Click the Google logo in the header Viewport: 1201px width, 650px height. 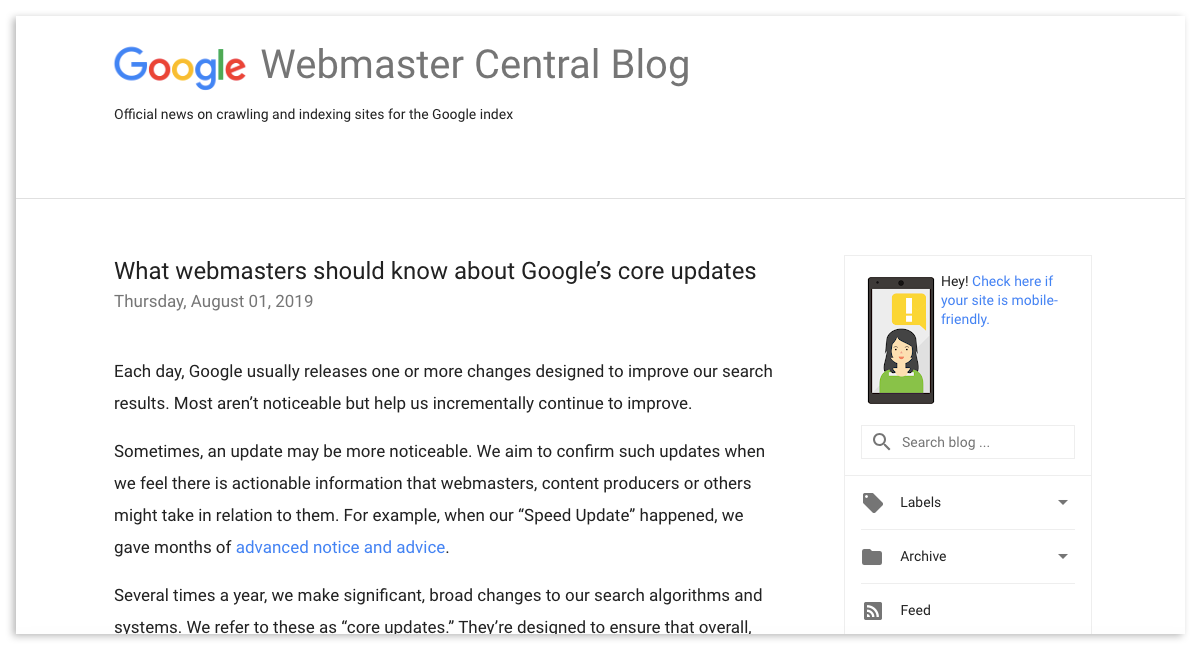(180, 66)
